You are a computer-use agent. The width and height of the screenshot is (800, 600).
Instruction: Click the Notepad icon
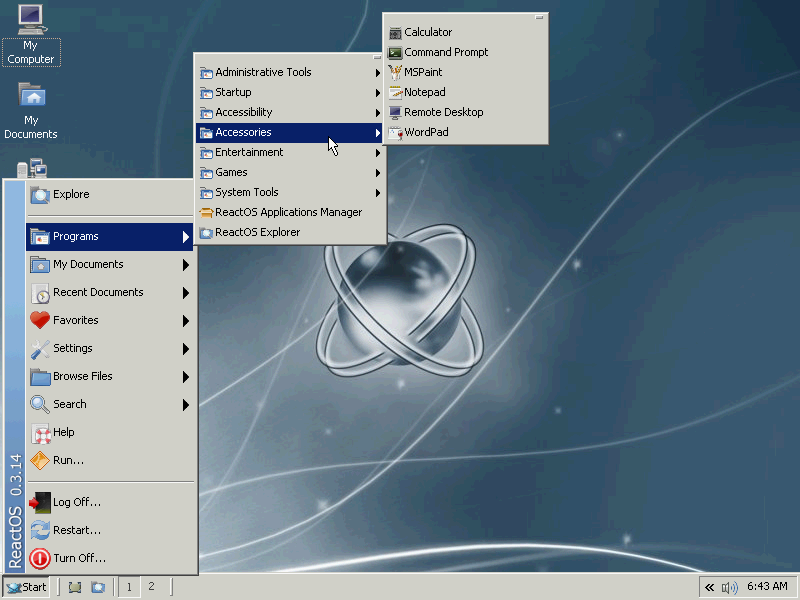coord(395,92)
